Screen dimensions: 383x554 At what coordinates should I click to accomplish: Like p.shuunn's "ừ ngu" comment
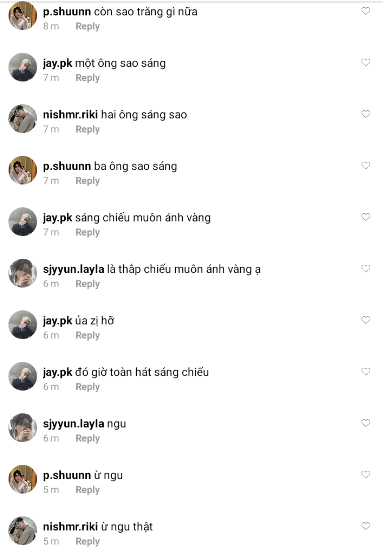click(x=366, y=475)
